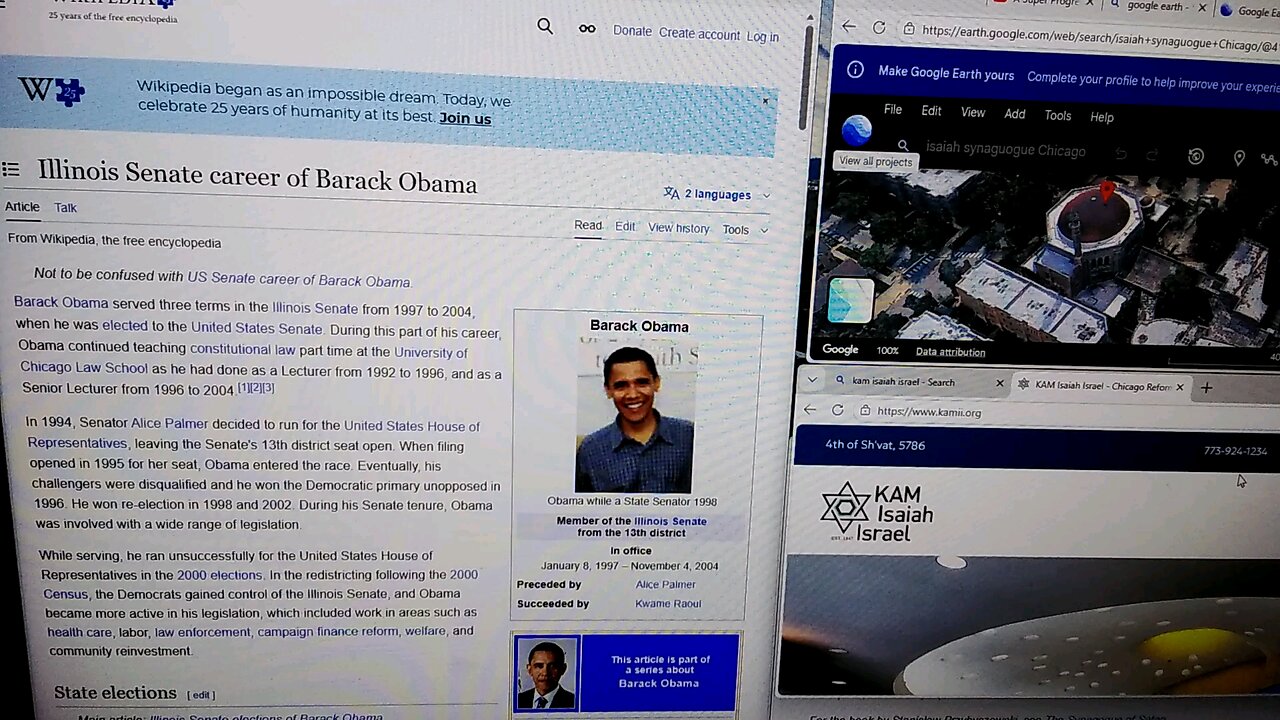Expand the tab list chevron in lower browser
The image size is (1280, 720).
(x=812, y=380)
